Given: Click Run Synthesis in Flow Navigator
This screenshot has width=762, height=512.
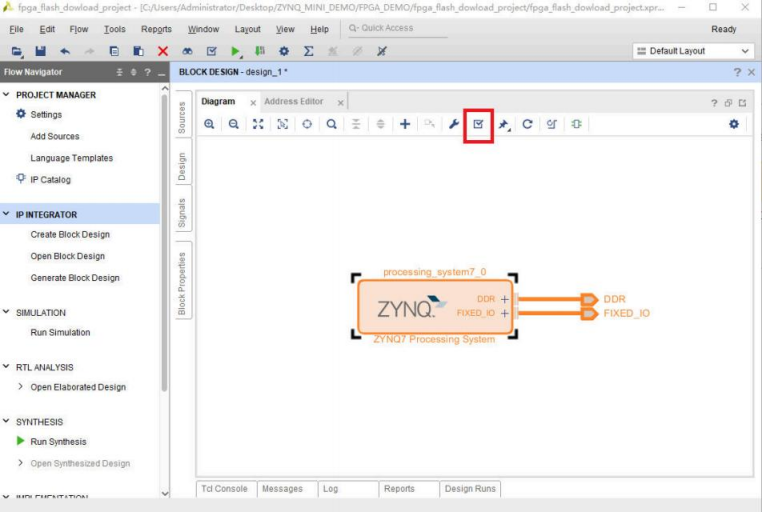Looking at the screenshot, I should 58,441.
